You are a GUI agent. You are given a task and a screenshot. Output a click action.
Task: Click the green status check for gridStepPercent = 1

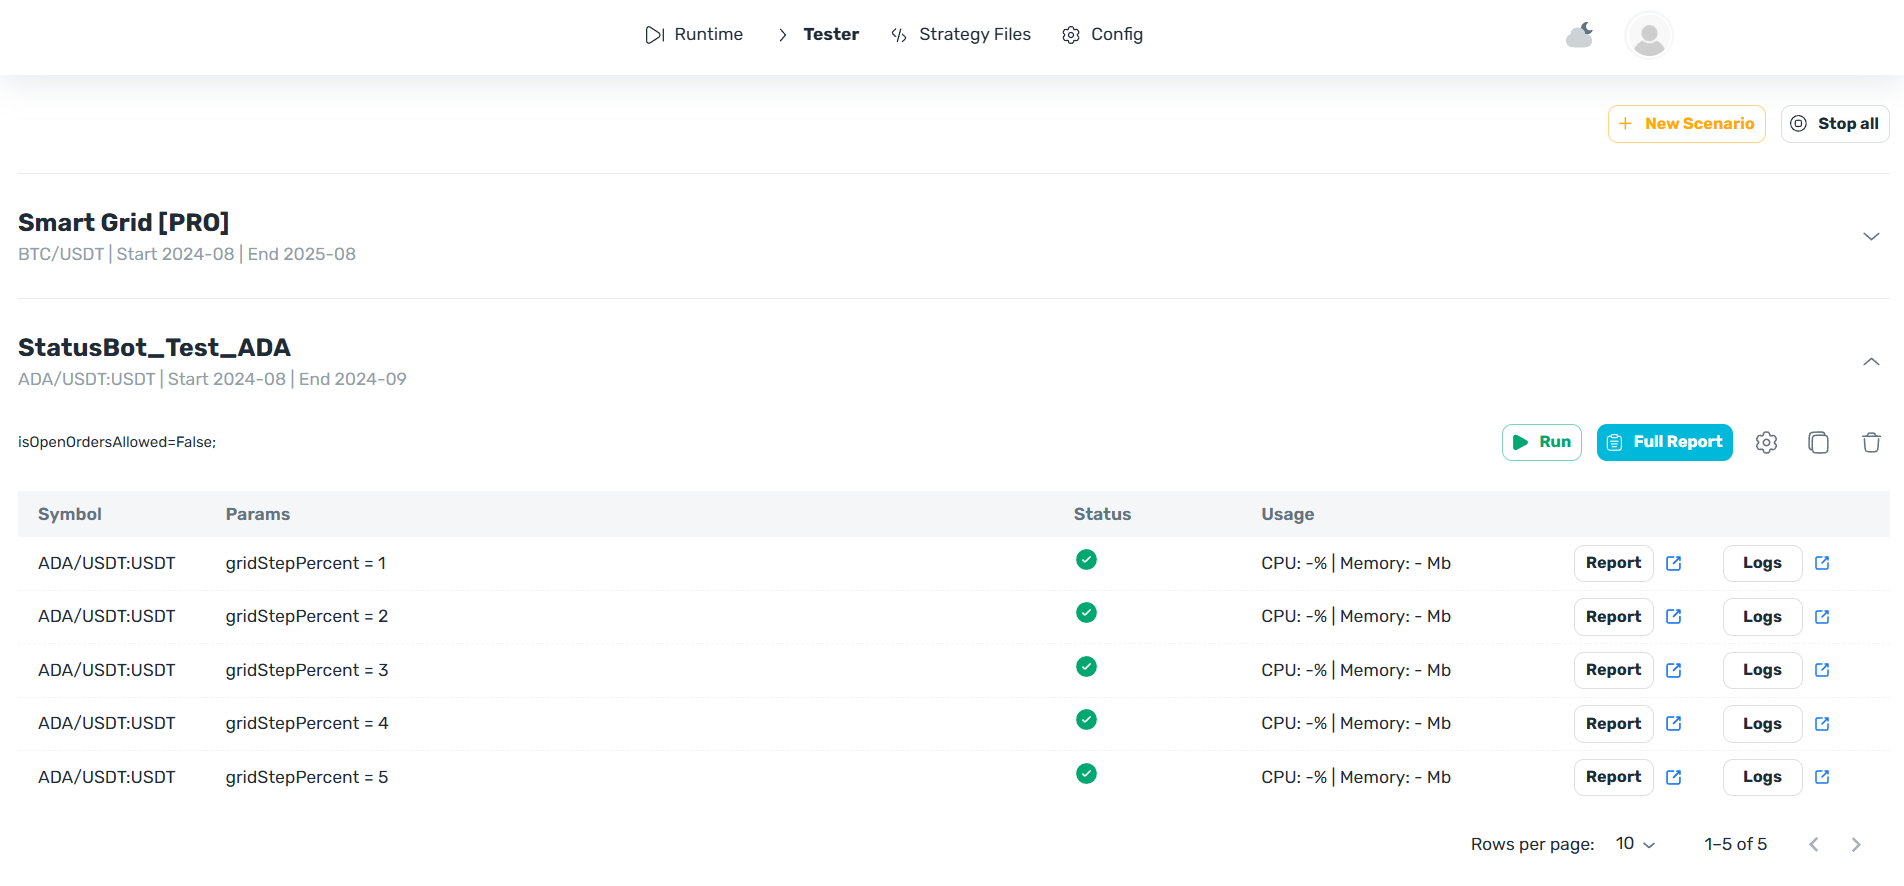[x=1086, y=560]
